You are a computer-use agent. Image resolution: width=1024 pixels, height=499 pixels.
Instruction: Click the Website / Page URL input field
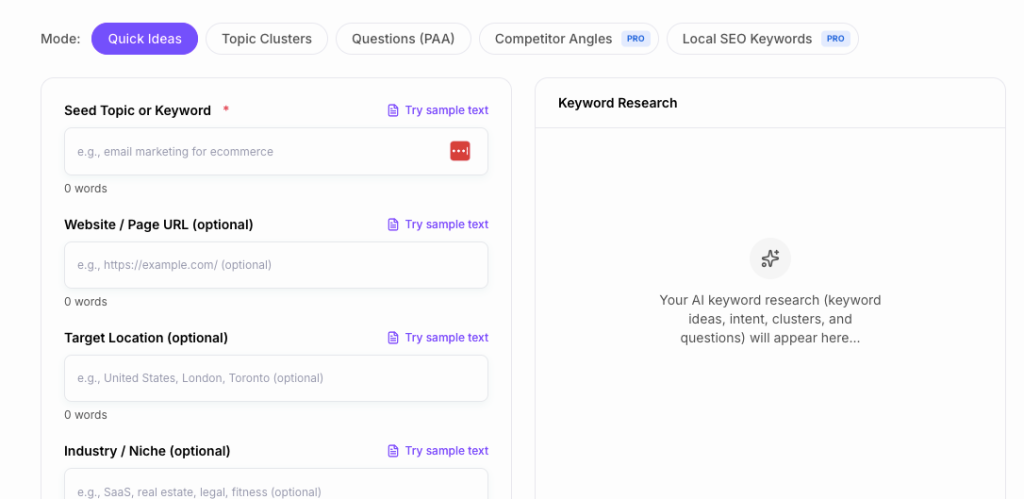(x=276, y=265)
